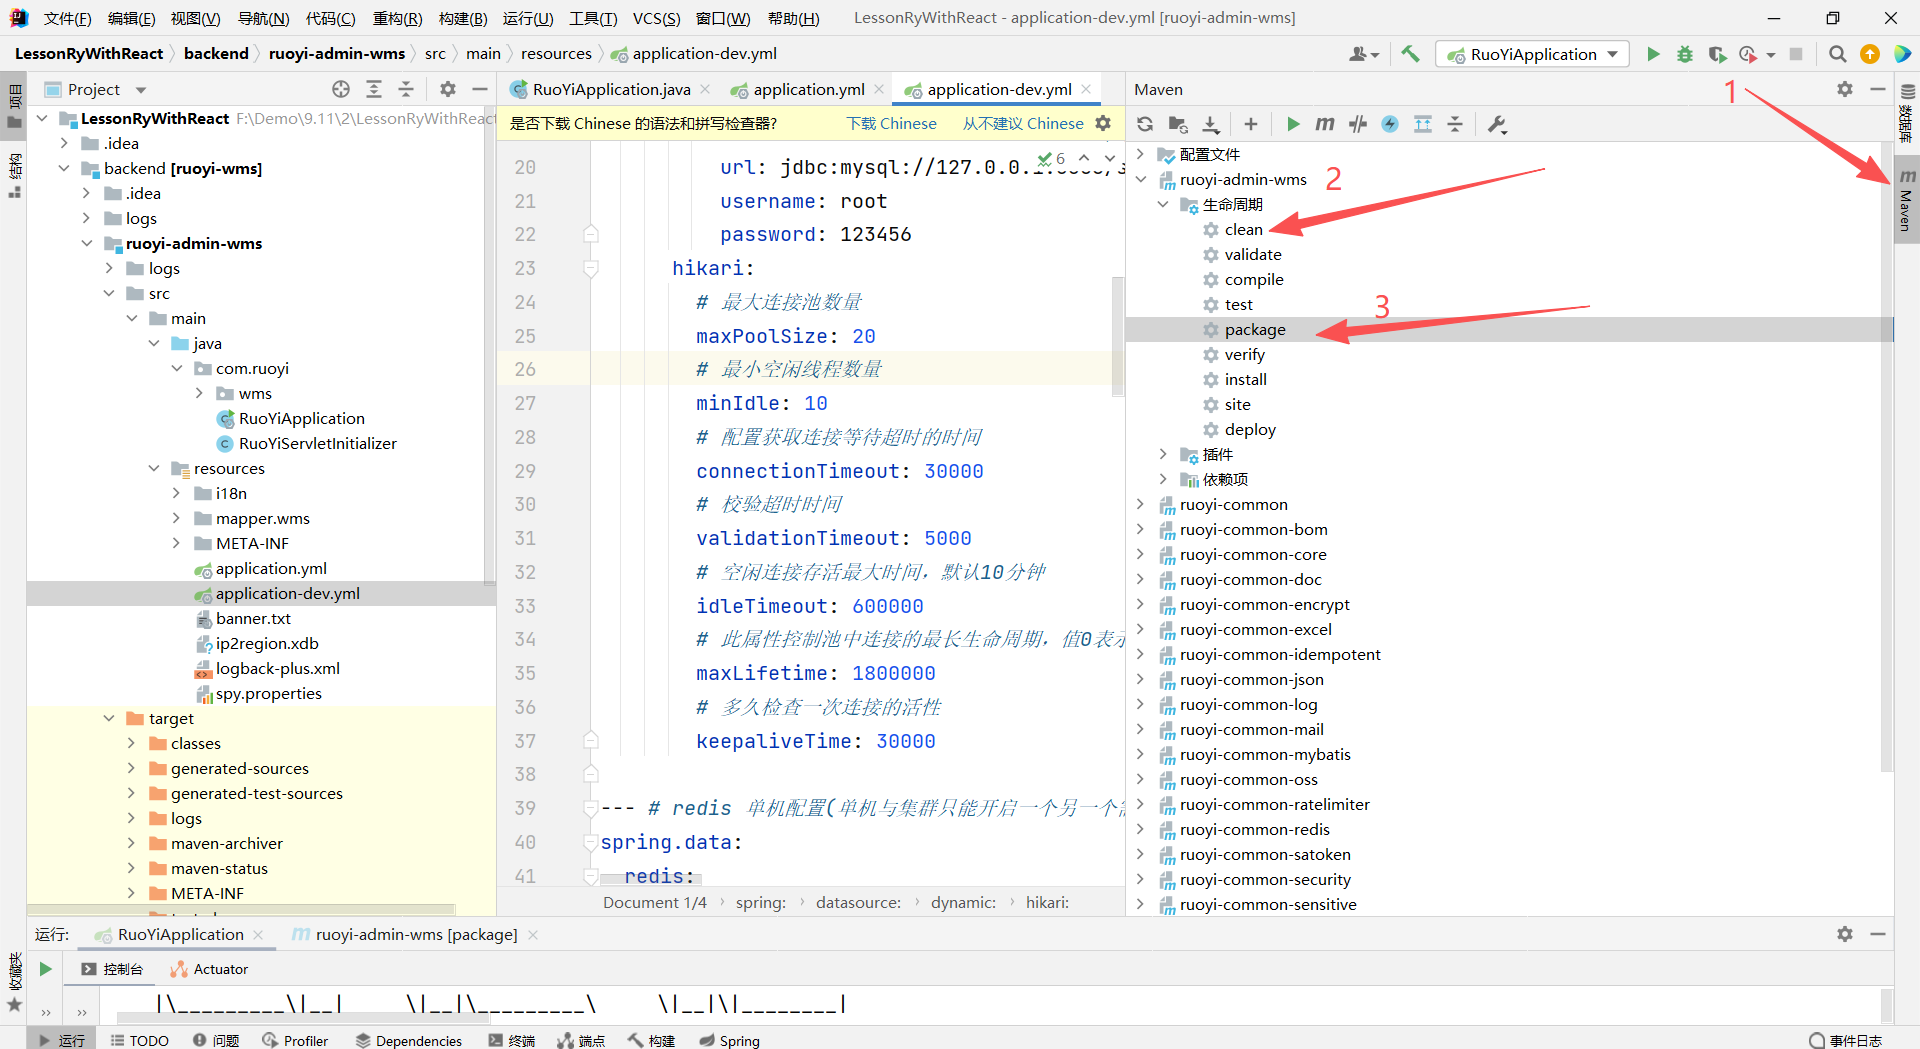Download sources and documentation in Maven panel

coord(1211,124)
